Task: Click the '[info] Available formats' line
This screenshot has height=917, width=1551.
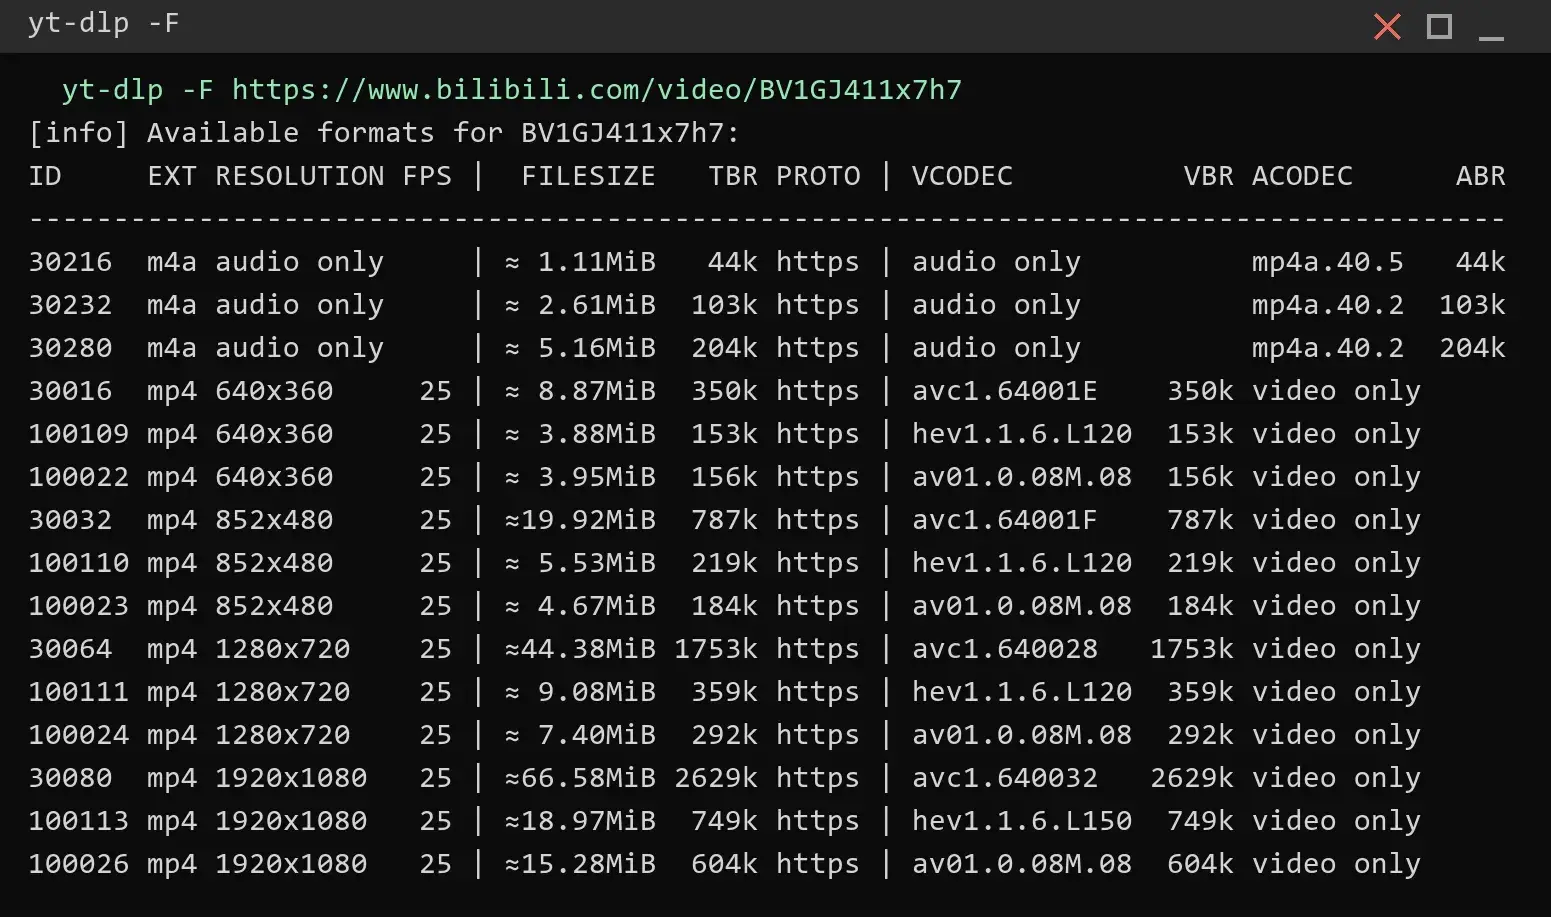Action: click(x=384, y=133)
